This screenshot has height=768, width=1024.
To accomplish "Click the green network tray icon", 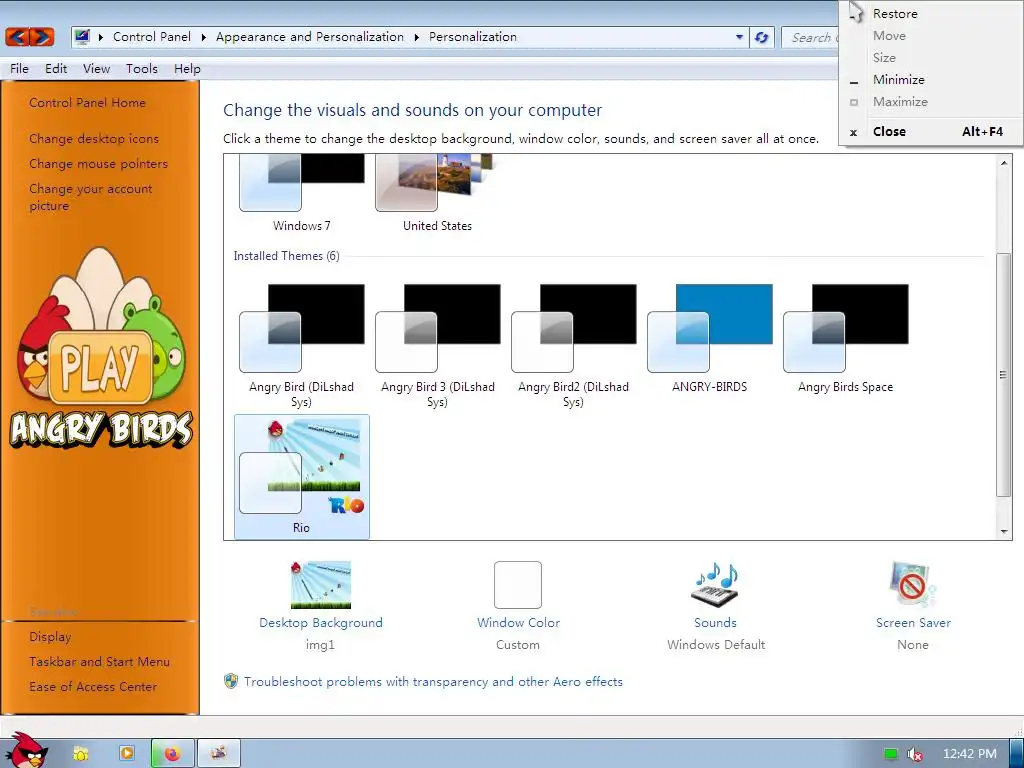I will [890, 754].
